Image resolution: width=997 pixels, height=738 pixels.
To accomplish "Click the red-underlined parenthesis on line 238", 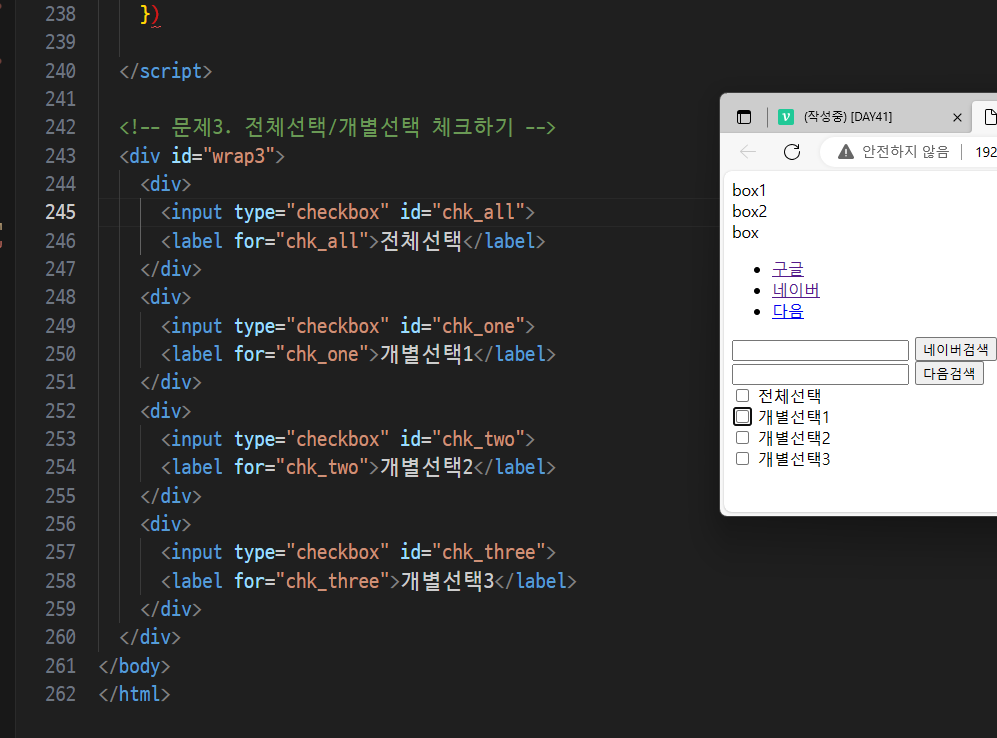I will tap(155, 14).
